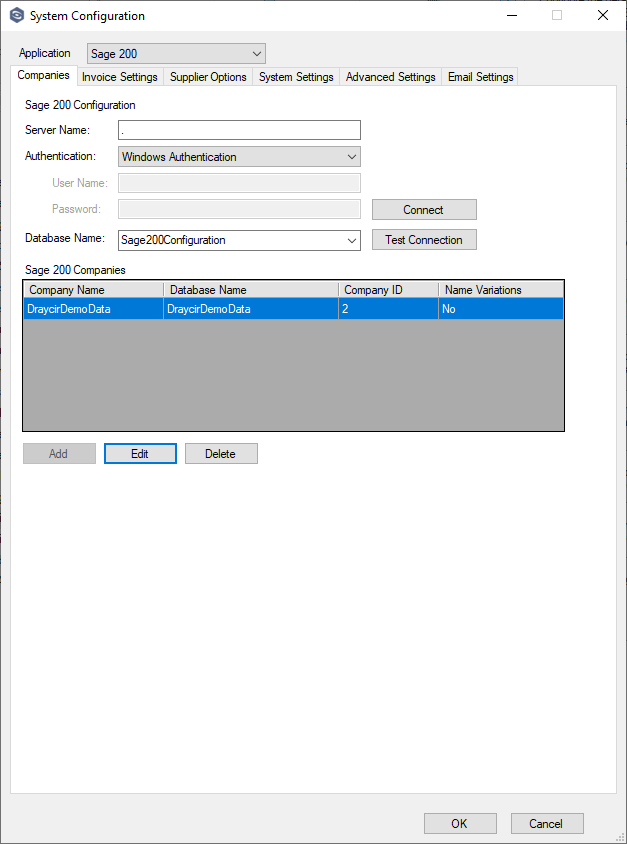
Task: Go to the Advanced Settings tab
Action: click(x=390, y=77)
